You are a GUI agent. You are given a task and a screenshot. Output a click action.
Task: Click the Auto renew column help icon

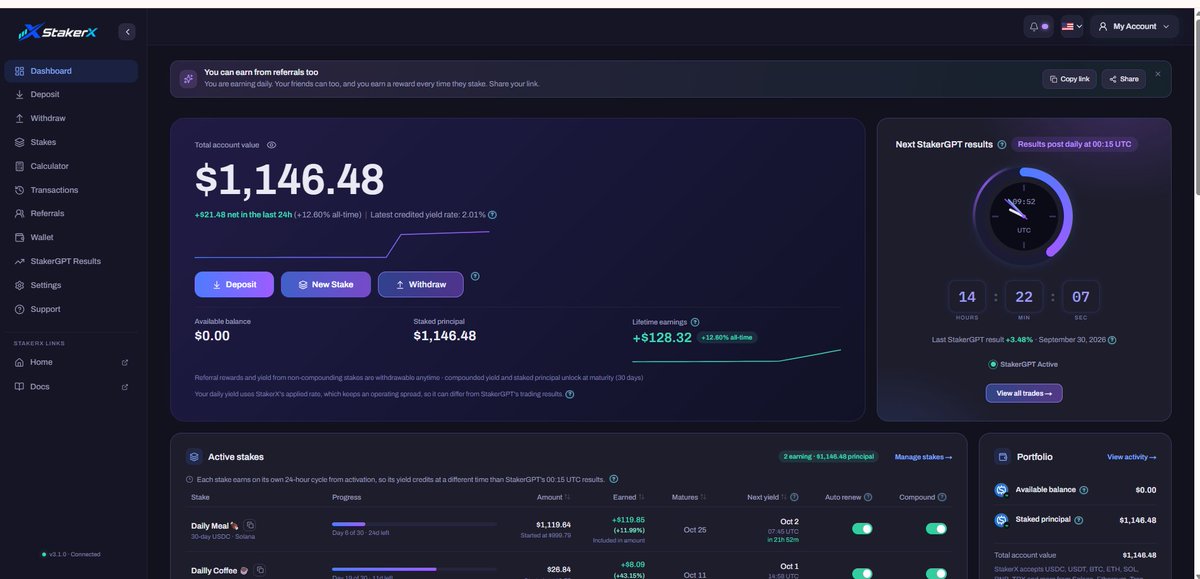click(x=868, y=497)
